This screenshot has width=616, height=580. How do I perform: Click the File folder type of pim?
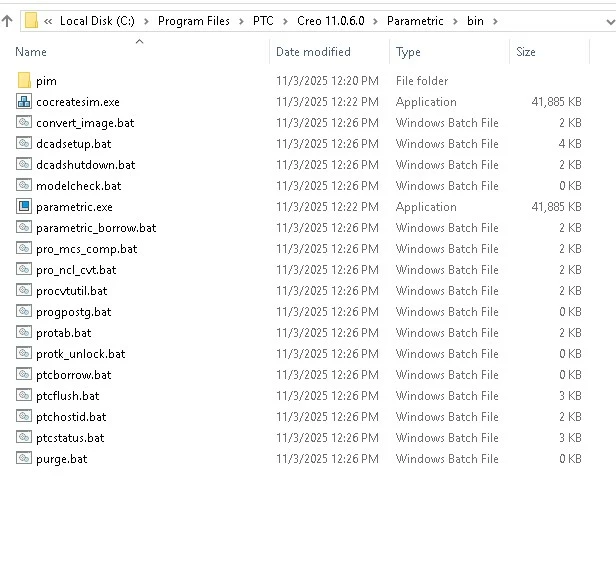(x=422, y=81)
